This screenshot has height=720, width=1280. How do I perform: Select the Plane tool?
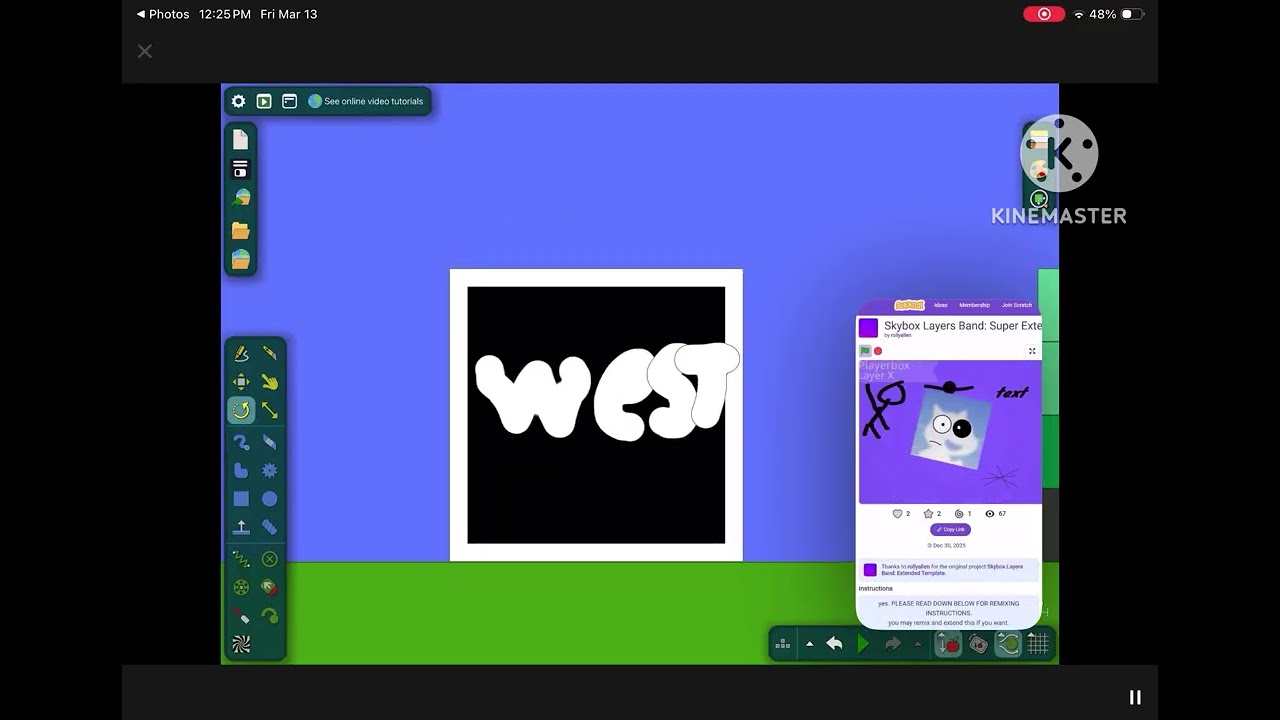(x=241, y=527)
